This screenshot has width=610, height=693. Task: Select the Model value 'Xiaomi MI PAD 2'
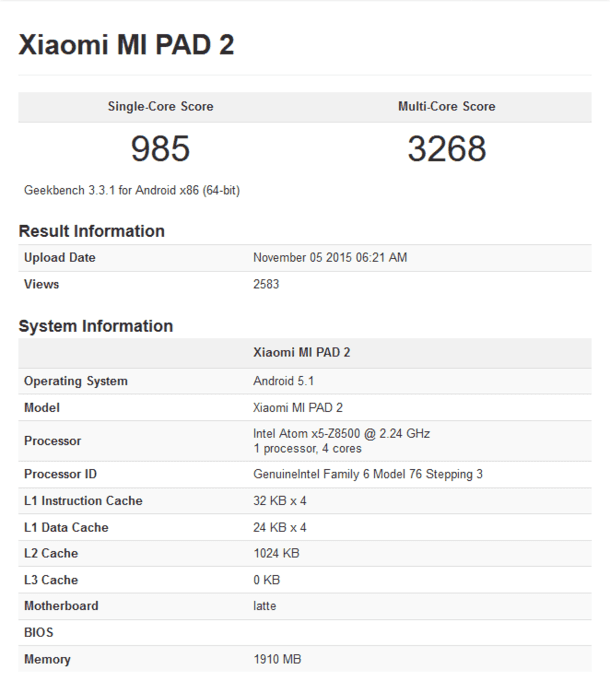(298, 407)
